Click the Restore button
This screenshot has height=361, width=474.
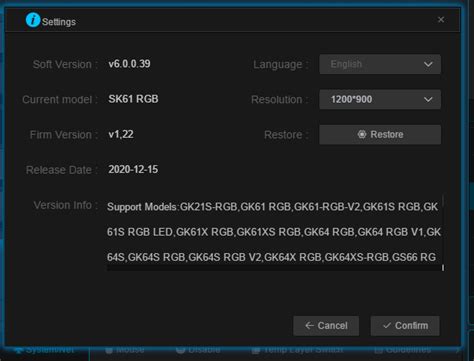click(x=380, y=135)
